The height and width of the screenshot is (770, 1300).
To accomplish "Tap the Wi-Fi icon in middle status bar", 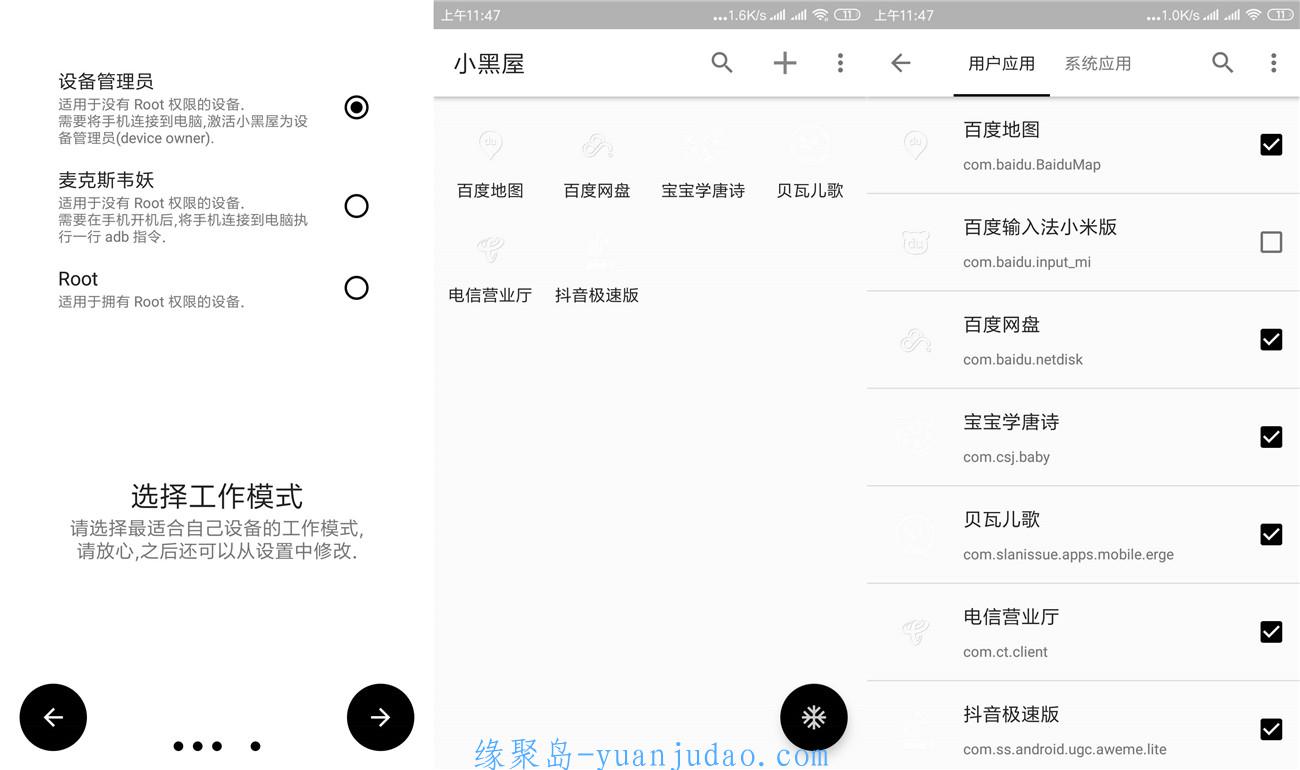I will click(x=820, y=15).
